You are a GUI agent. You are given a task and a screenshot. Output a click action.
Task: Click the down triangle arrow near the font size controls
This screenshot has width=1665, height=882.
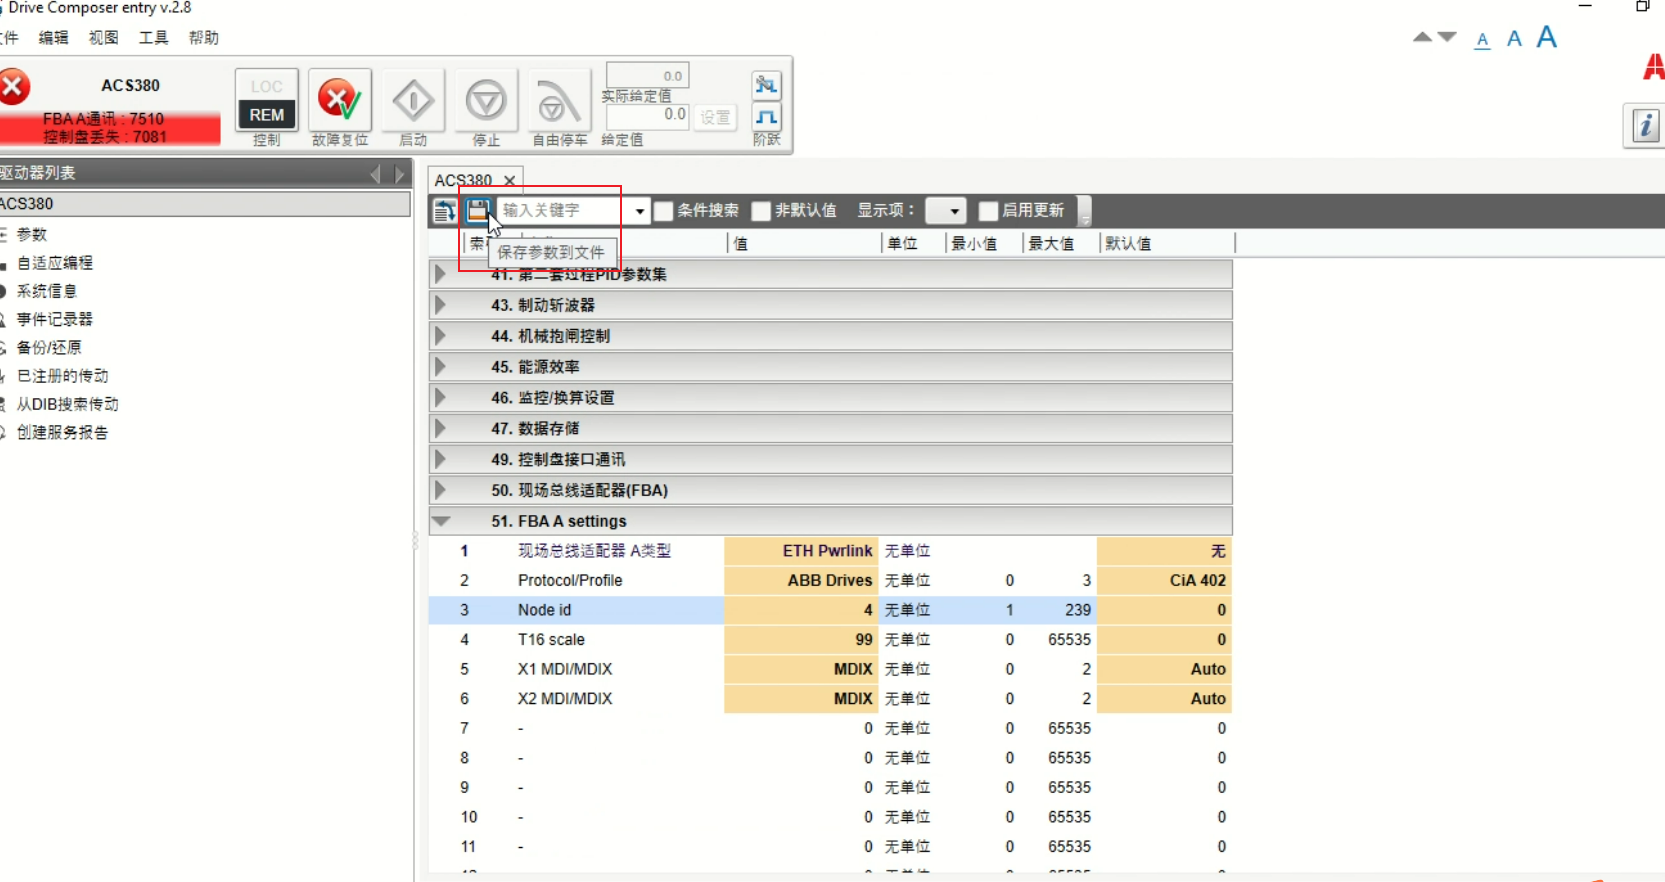tap(1447, 37)
